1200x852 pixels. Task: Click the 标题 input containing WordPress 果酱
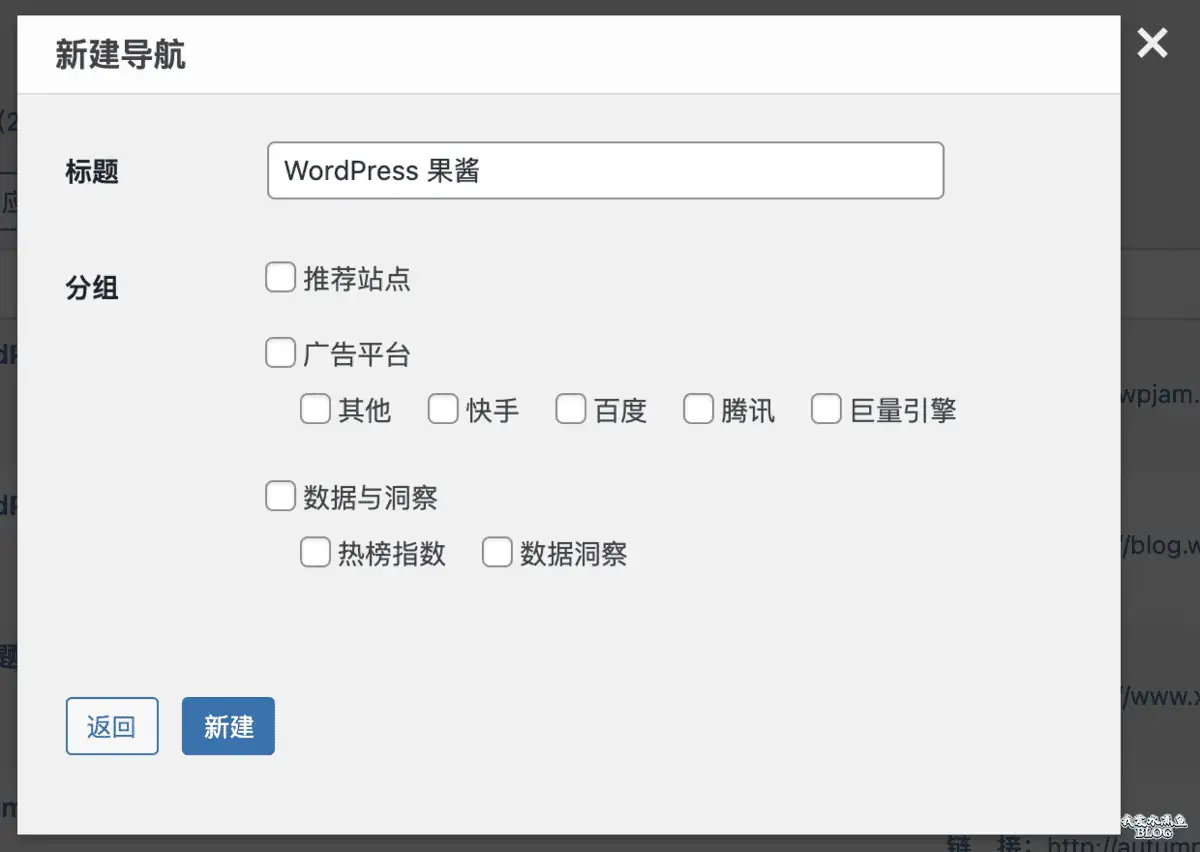click(605, 170)
